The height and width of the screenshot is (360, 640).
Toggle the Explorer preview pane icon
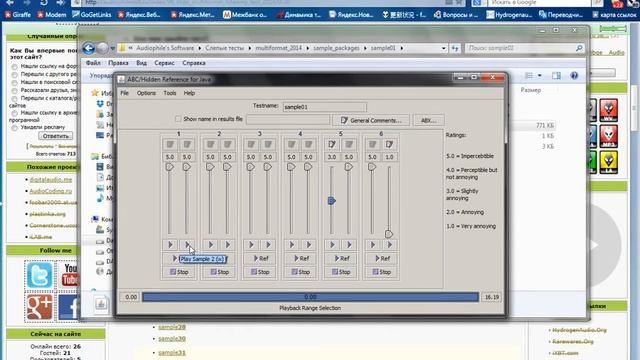[x=556, y=76]
